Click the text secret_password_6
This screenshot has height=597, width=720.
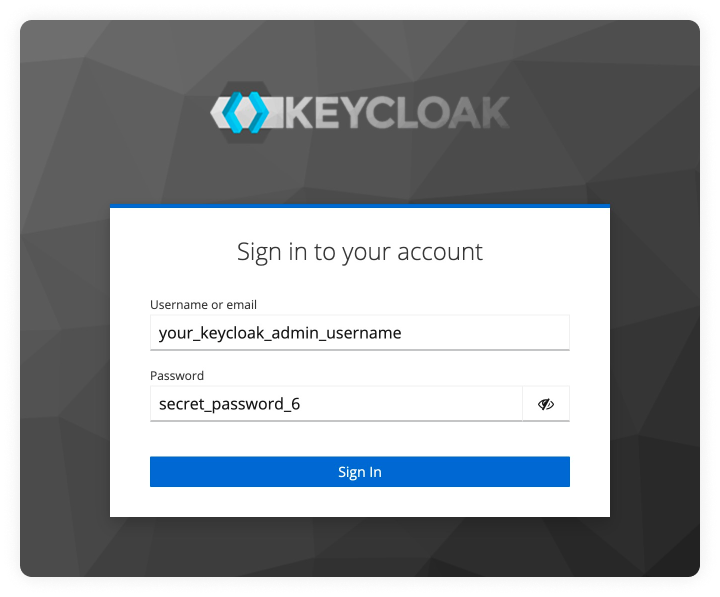click(x=229, y=404)
